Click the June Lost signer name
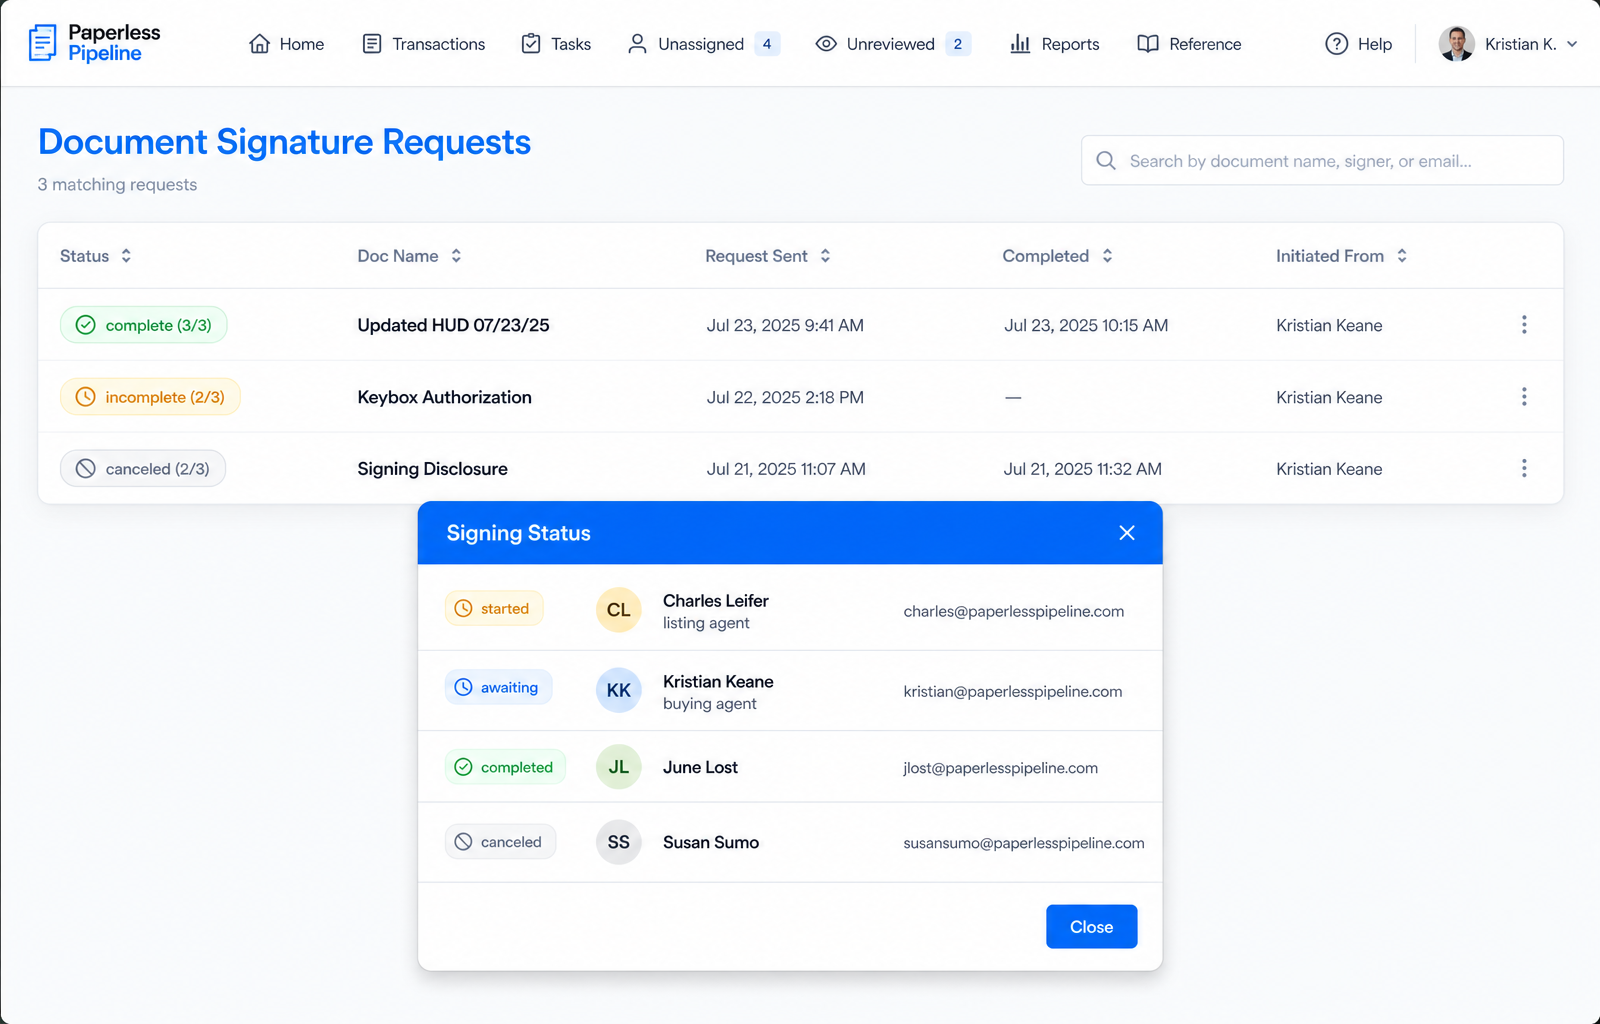1600x1024 pixels. click(x=700, y=767)
